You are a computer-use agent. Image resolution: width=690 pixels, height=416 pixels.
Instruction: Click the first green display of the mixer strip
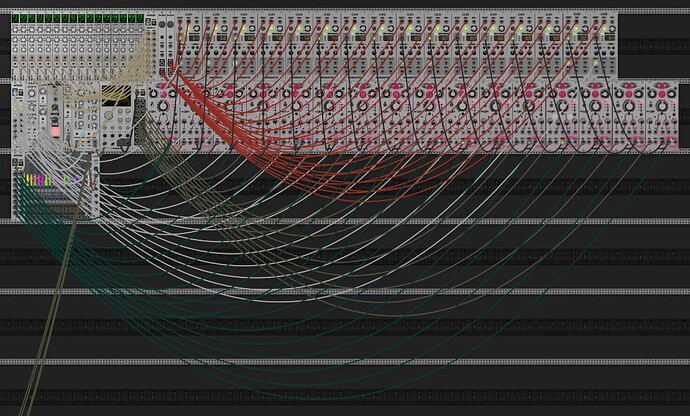tap(15, 18)
